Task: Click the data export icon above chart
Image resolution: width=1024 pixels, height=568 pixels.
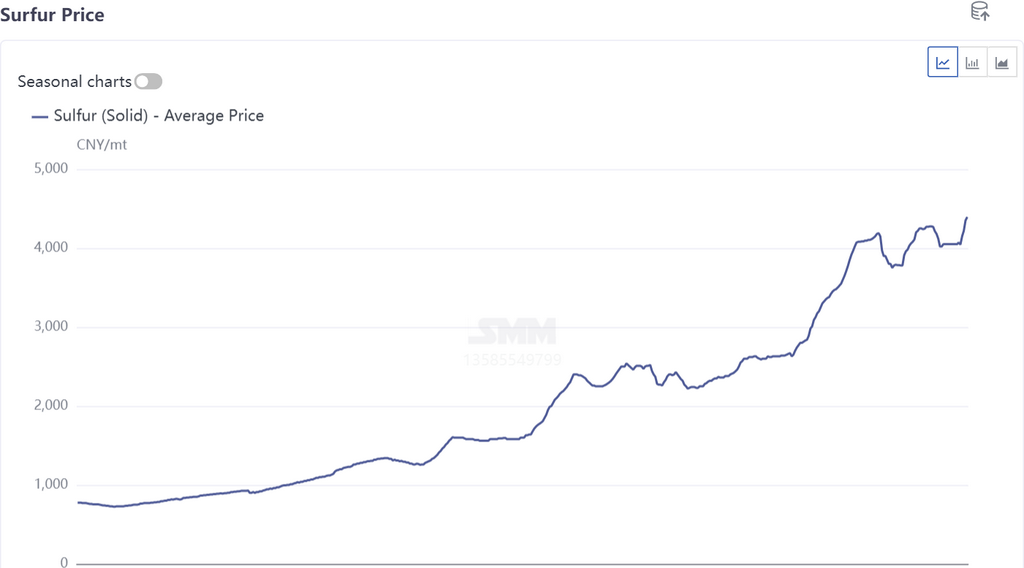Action: pyautogui.click(x=980, y=12)
